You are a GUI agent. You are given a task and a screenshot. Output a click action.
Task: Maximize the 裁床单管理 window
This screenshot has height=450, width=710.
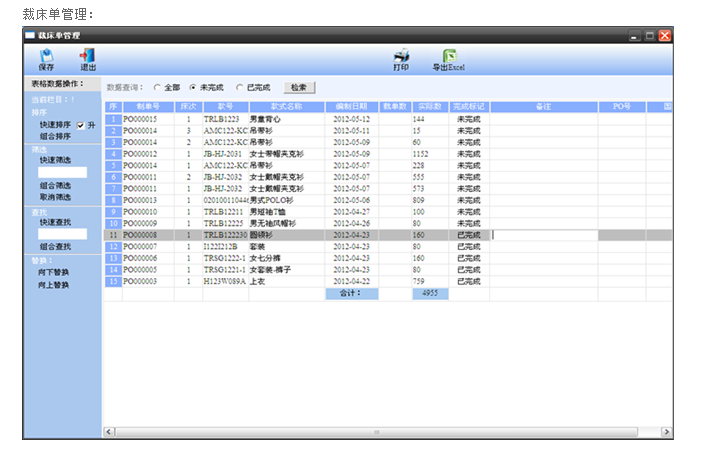[x=649, y=35]
